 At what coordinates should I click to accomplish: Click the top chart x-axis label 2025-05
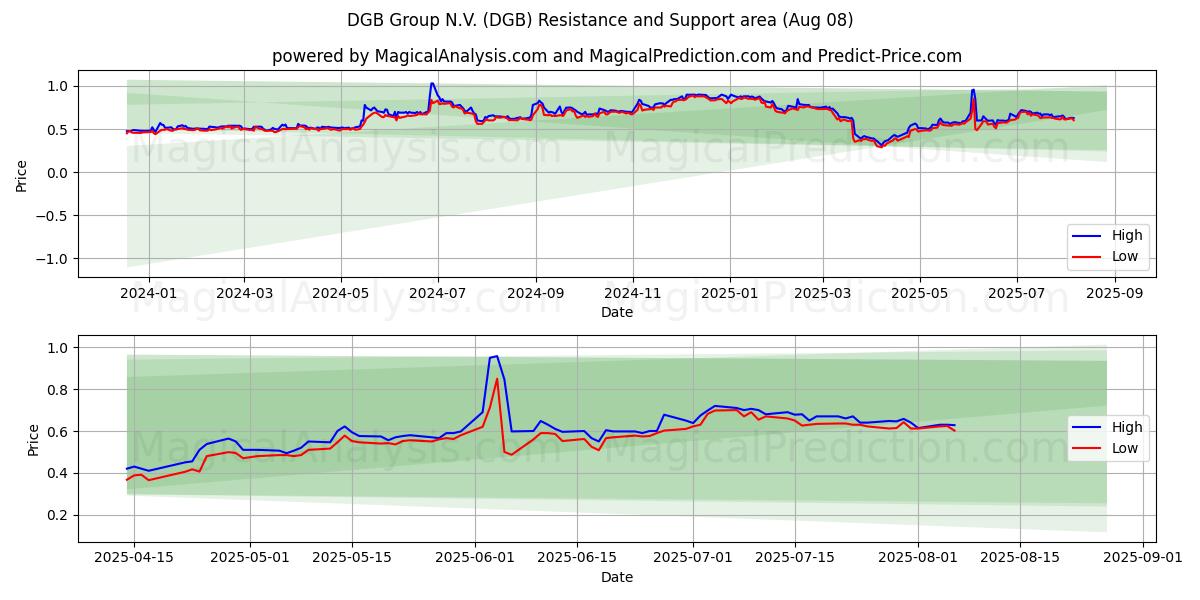click(919, 294)
